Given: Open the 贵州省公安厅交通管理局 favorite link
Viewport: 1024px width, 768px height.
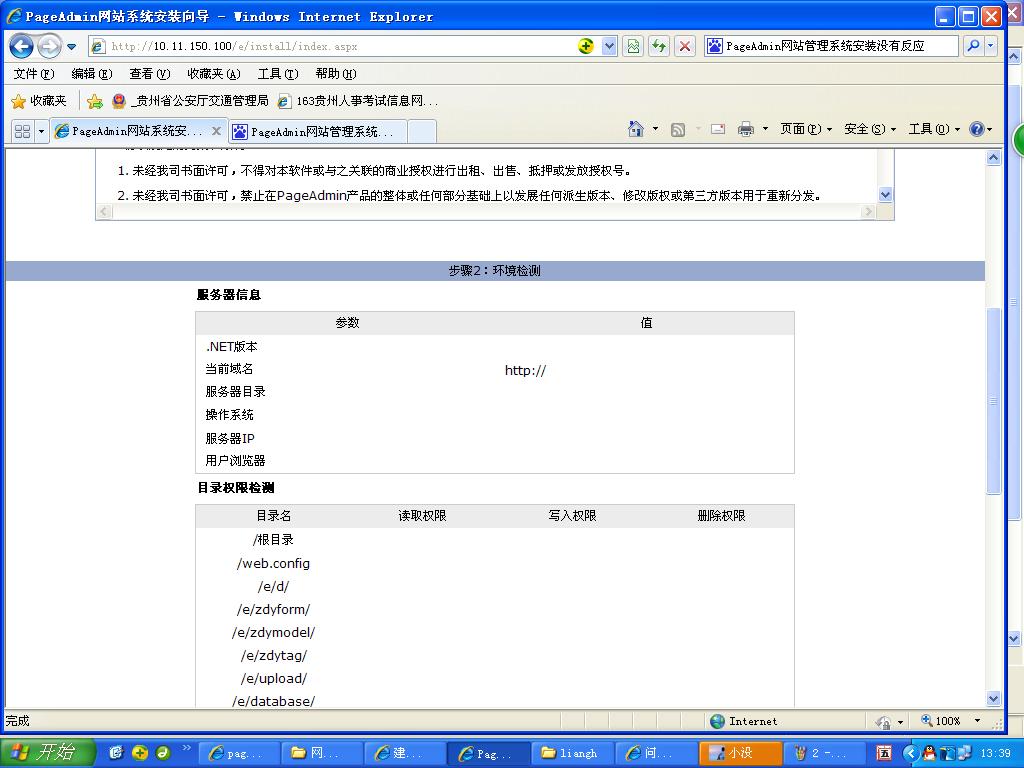Looking at the screenshot, I should pos(190,101).
